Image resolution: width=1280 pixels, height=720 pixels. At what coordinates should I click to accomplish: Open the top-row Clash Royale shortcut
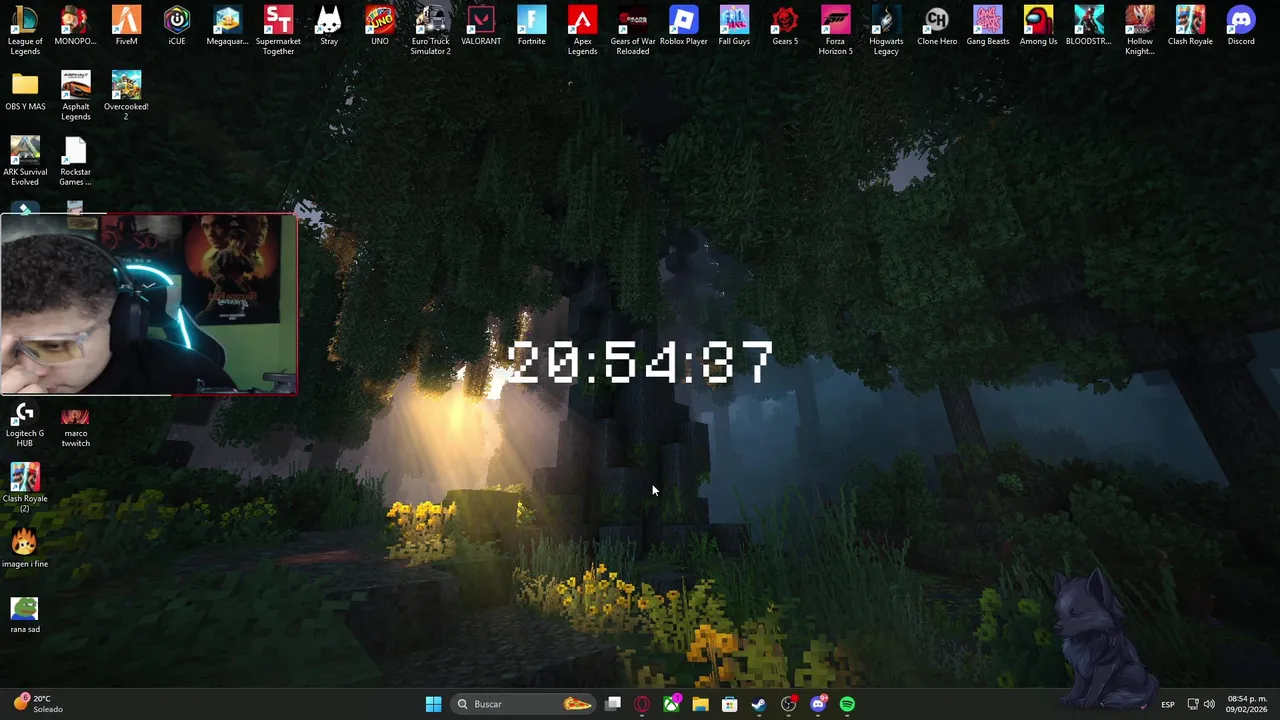click(1190, 25)
